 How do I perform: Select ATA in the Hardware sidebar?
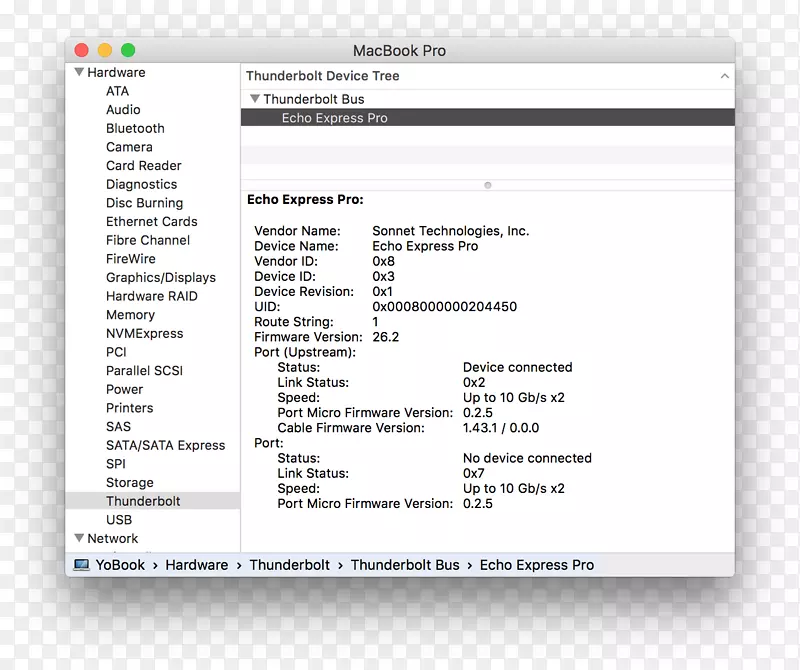(117, 91)
